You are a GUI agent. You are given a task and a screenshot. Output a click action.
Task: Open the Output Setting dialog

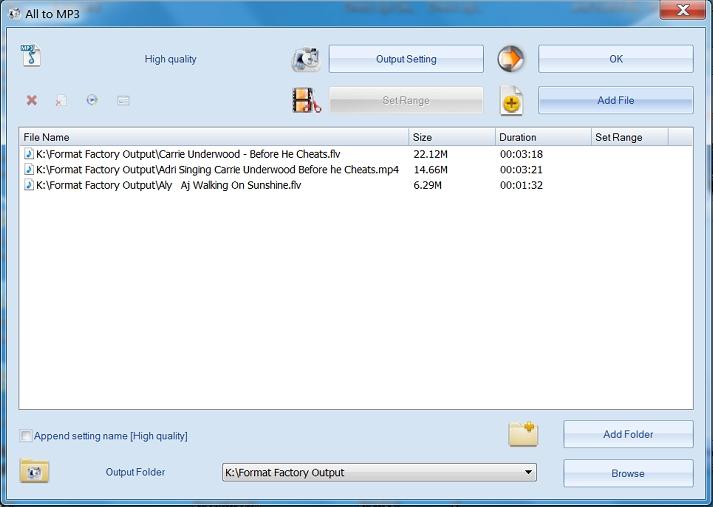[x=406, y=59]
